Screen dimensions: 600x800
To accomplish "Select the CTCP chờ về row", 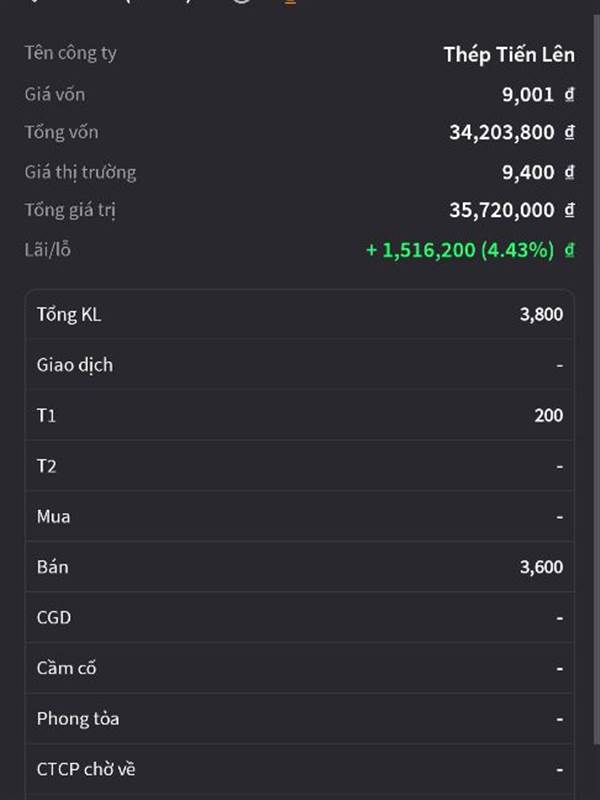I will [x=300, y=769].
